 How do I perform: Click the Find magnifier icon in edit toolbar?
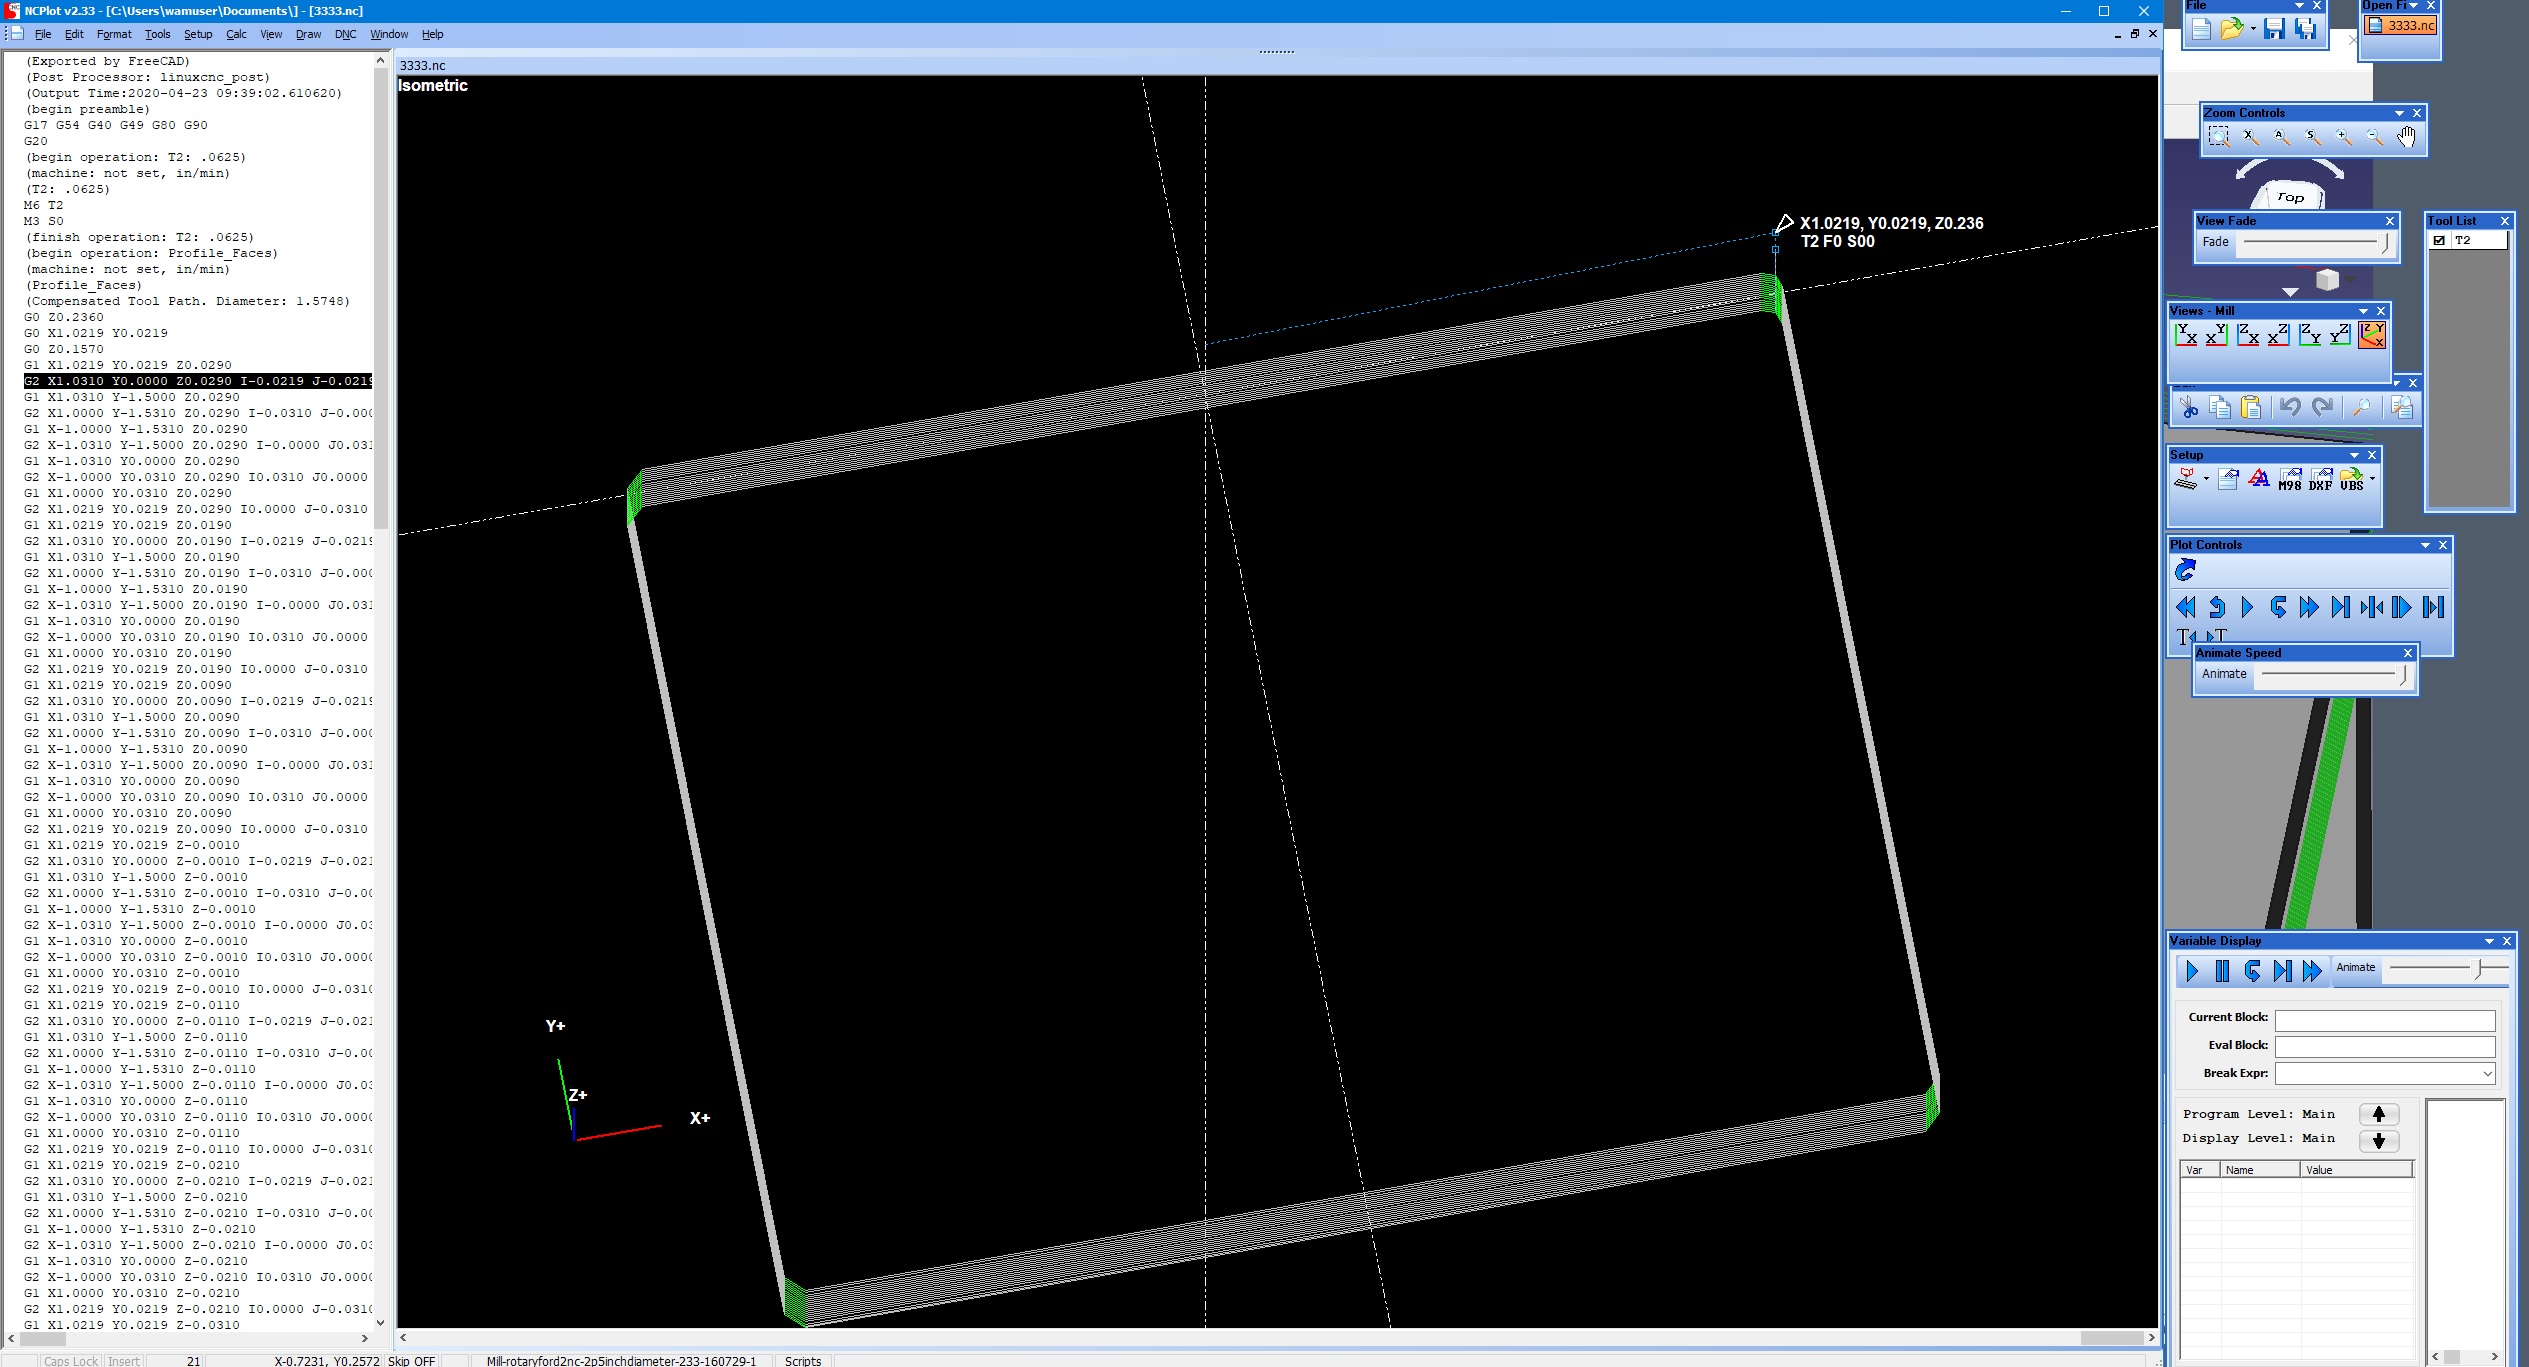[2362, 407]
